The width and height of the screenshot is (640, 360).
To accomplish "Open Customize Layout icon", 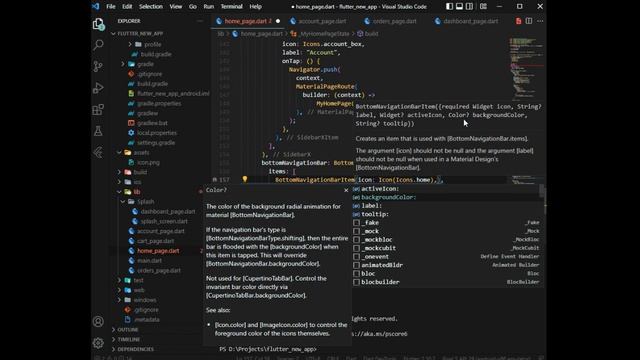I will [x=483, y=7].
